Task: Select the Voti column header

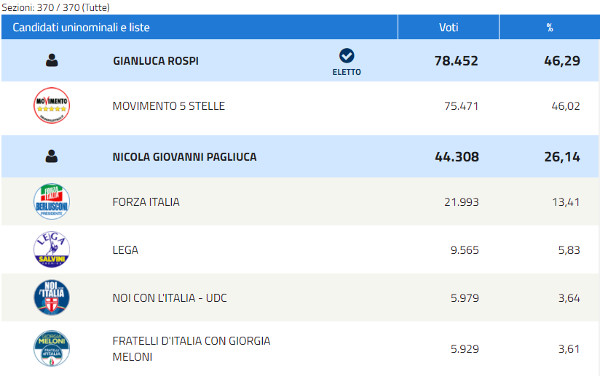Action: [x=448, y=27]
